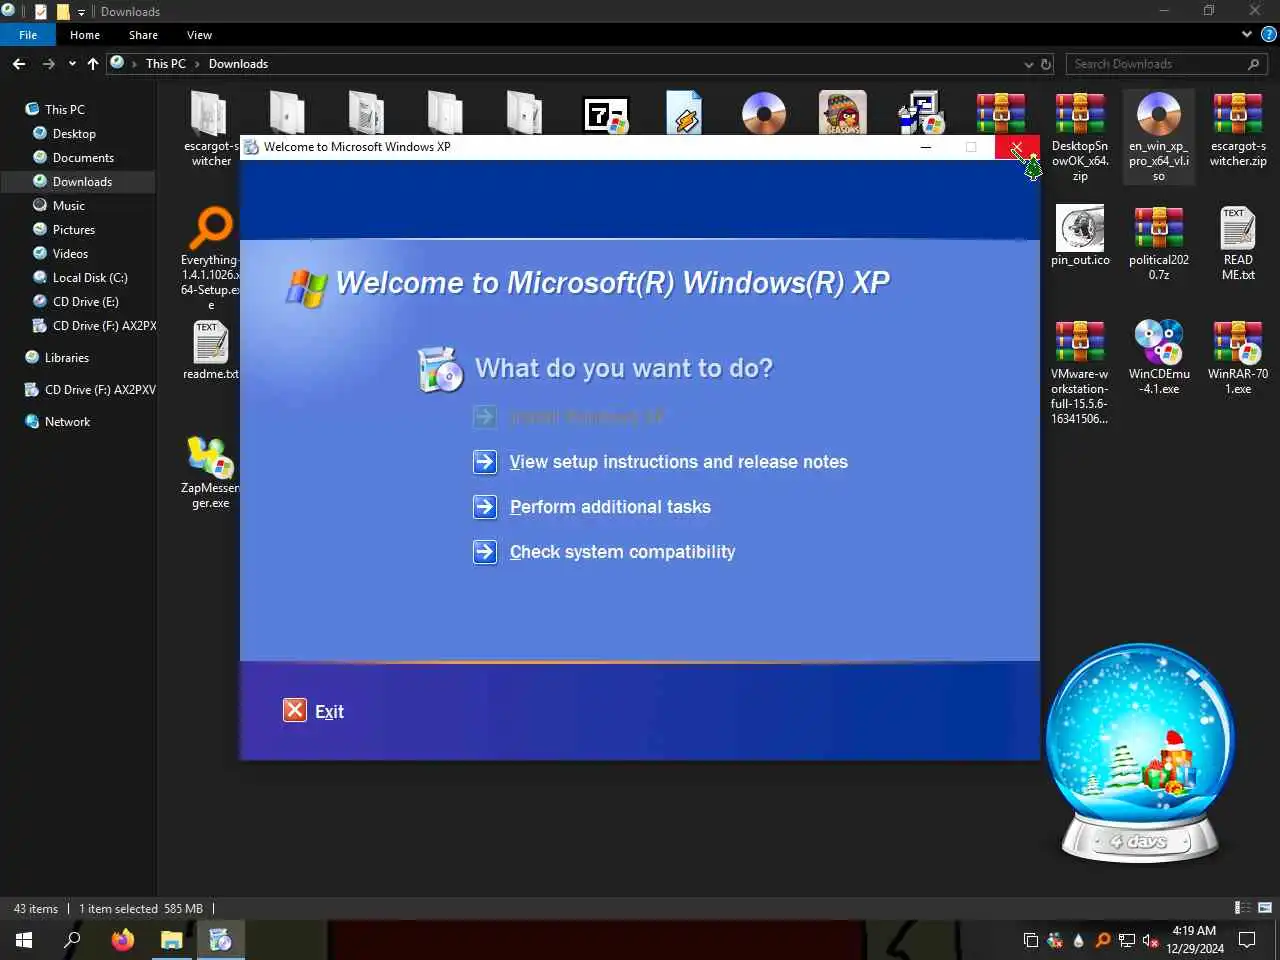Select the readme.txt file in Downloads
The height and width of the screenshot is (960, 1280).
(210, 350)
